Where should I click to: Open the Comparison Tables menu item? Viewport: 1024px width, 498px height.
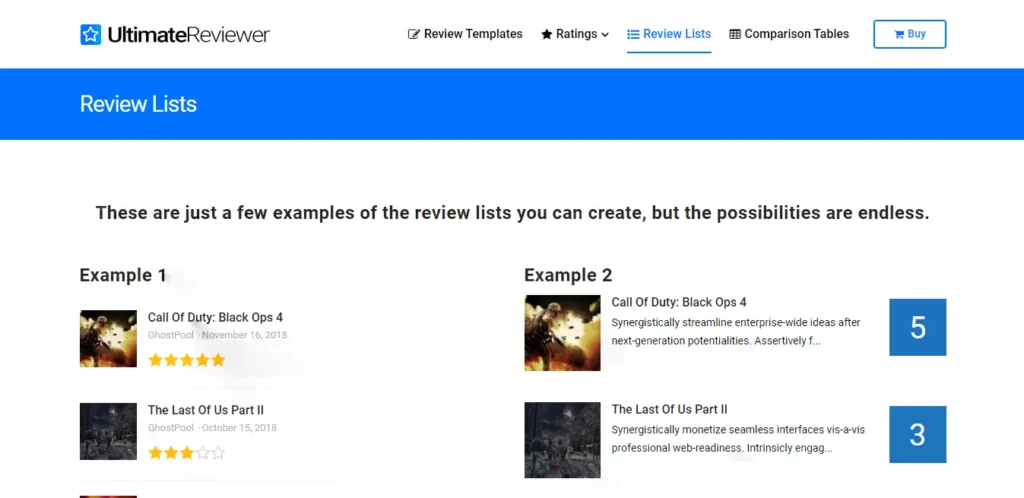789,34
